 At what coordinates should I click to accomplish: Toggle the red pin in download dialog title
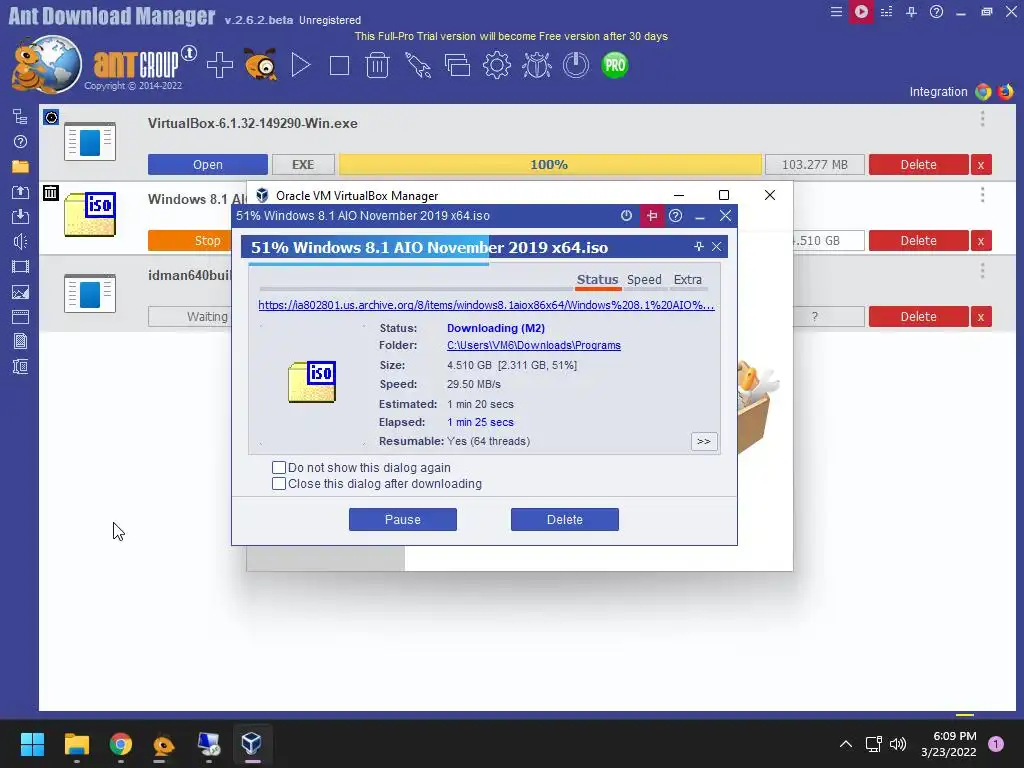point(652,216)
